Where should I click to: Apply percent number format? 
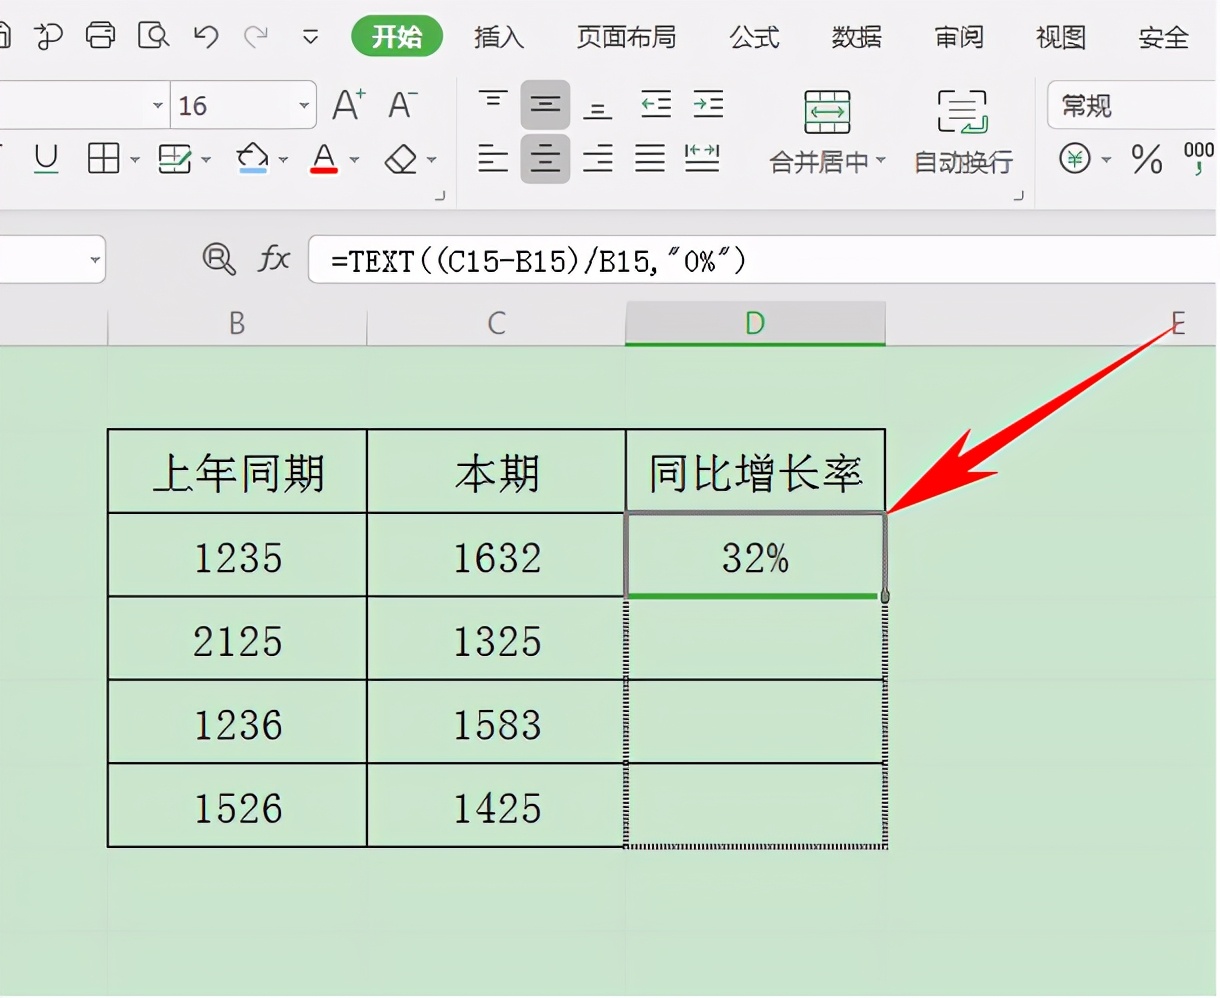point(1146,158)
